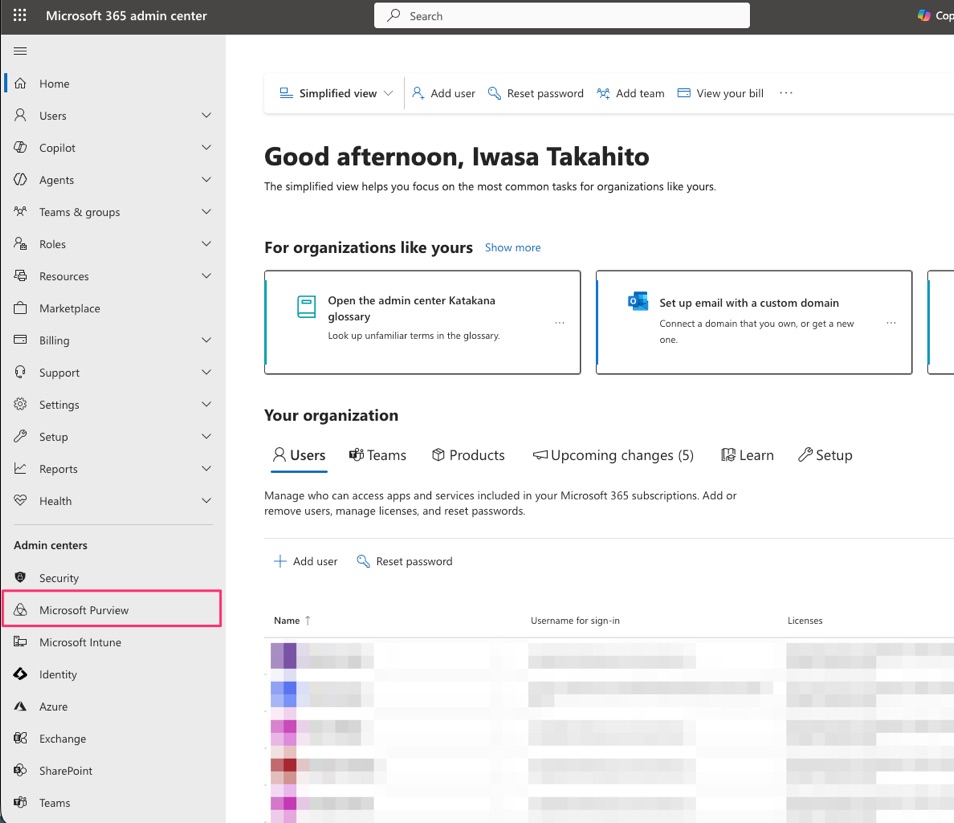Expand the Teams & groups chevron

tap(206, 212)
